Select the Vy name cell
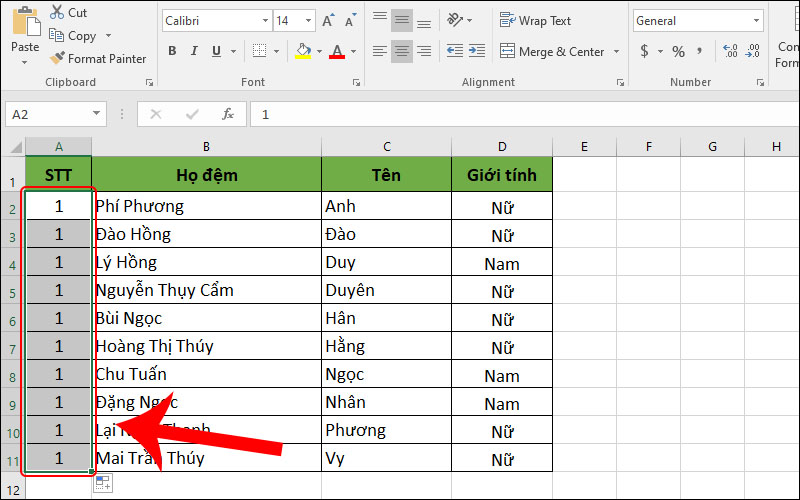The width and height of the screenshot is (800, 500). [x=387, y=458]
